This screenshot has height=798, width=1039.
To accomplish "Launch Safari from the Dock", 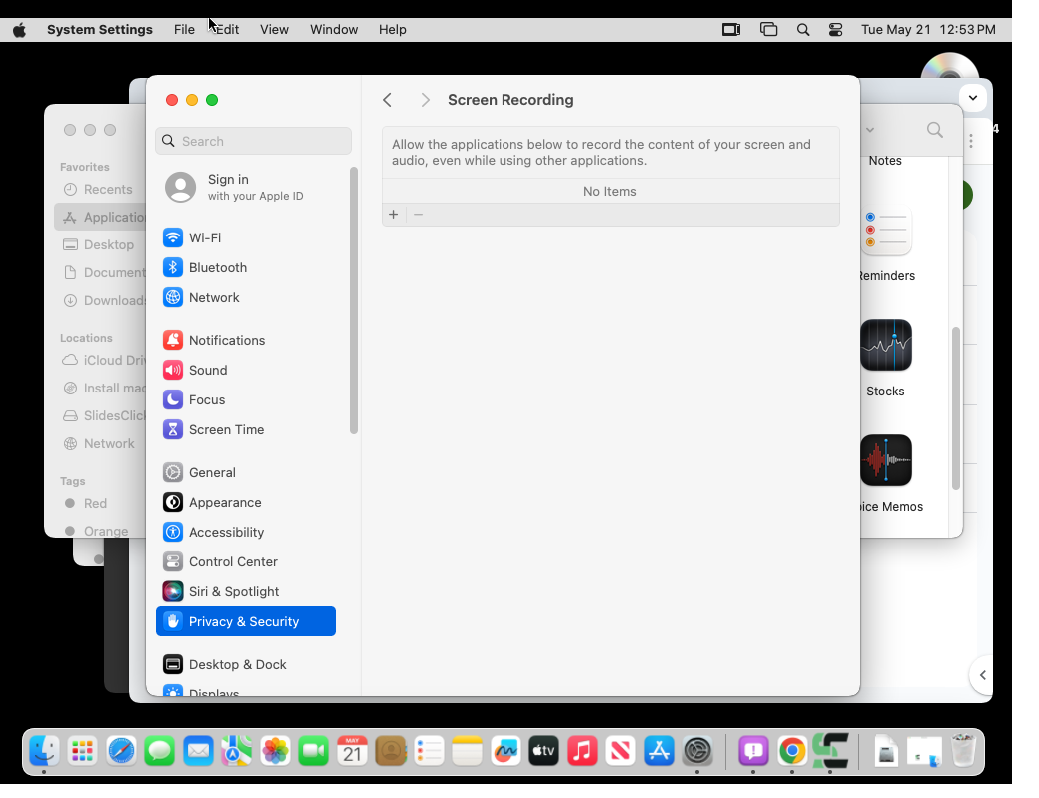I will [121, 751].
